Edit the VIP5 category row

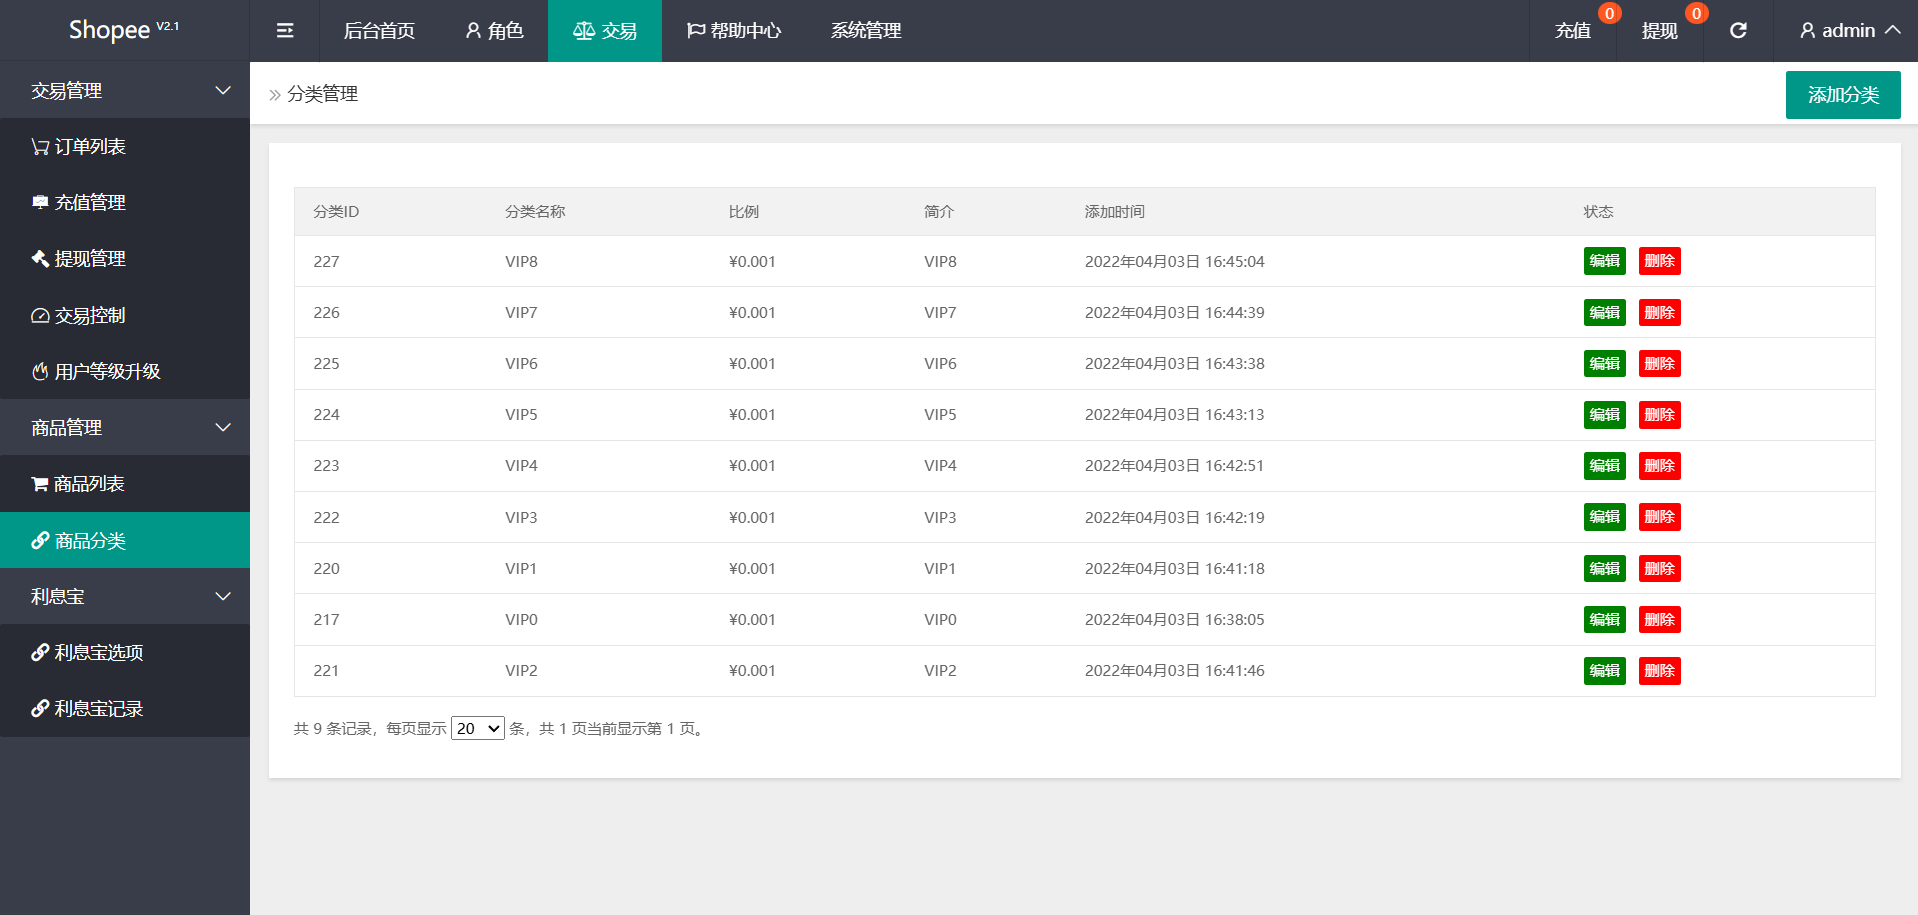coord(1605,414)
